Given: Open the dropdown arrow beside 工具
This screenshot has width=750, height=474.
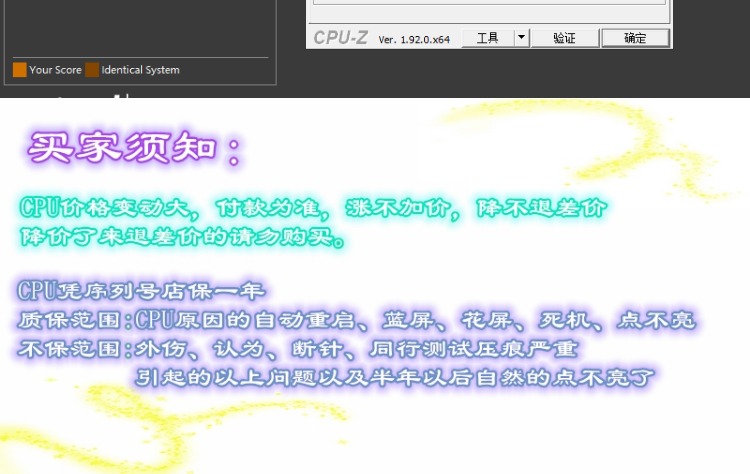Looking at the screenshot, I should (x=522, y=38).
